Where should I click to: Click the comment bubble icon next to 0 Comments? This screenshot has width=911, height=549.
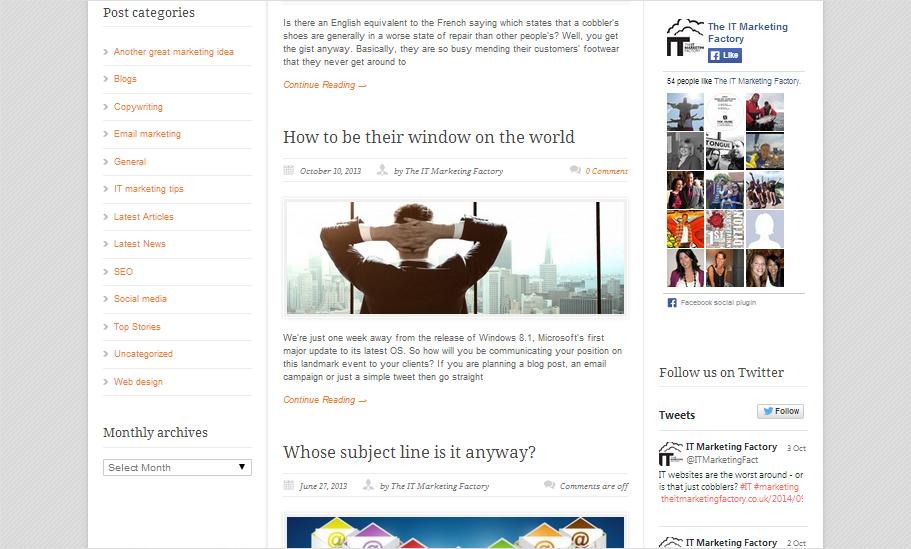575,171
